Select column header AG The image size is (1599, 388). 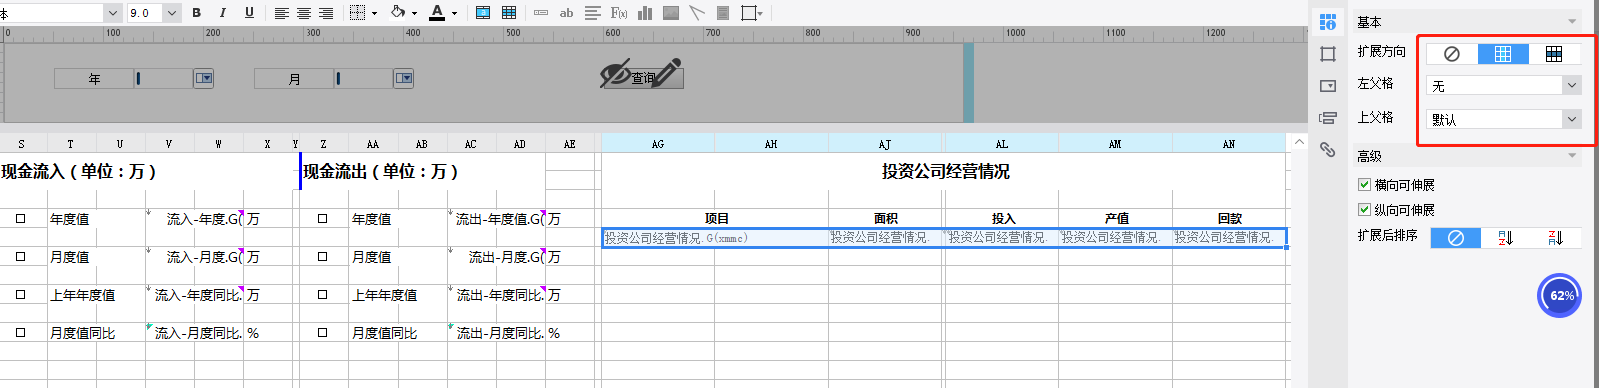coord(658,144)
